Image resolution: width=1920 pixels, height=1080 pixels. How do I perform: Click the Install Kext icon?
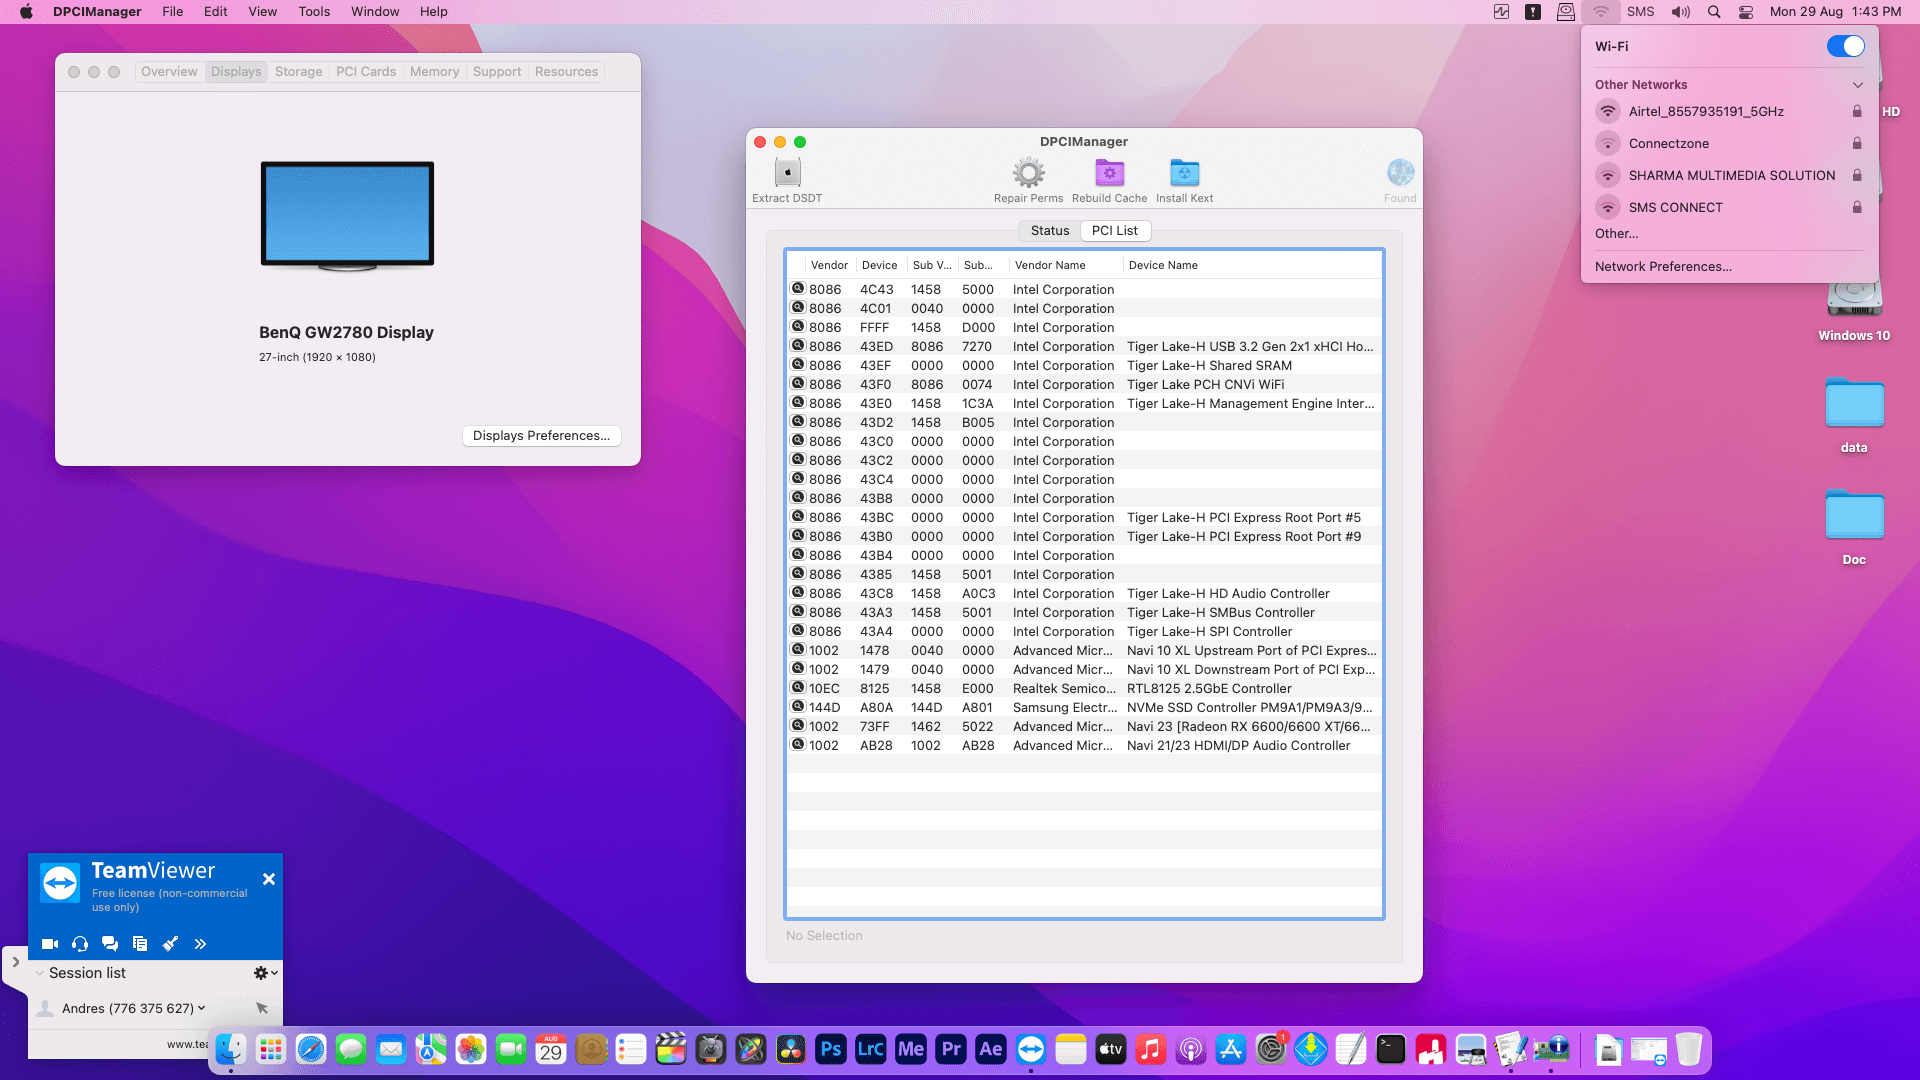(x=1184, y=173)
